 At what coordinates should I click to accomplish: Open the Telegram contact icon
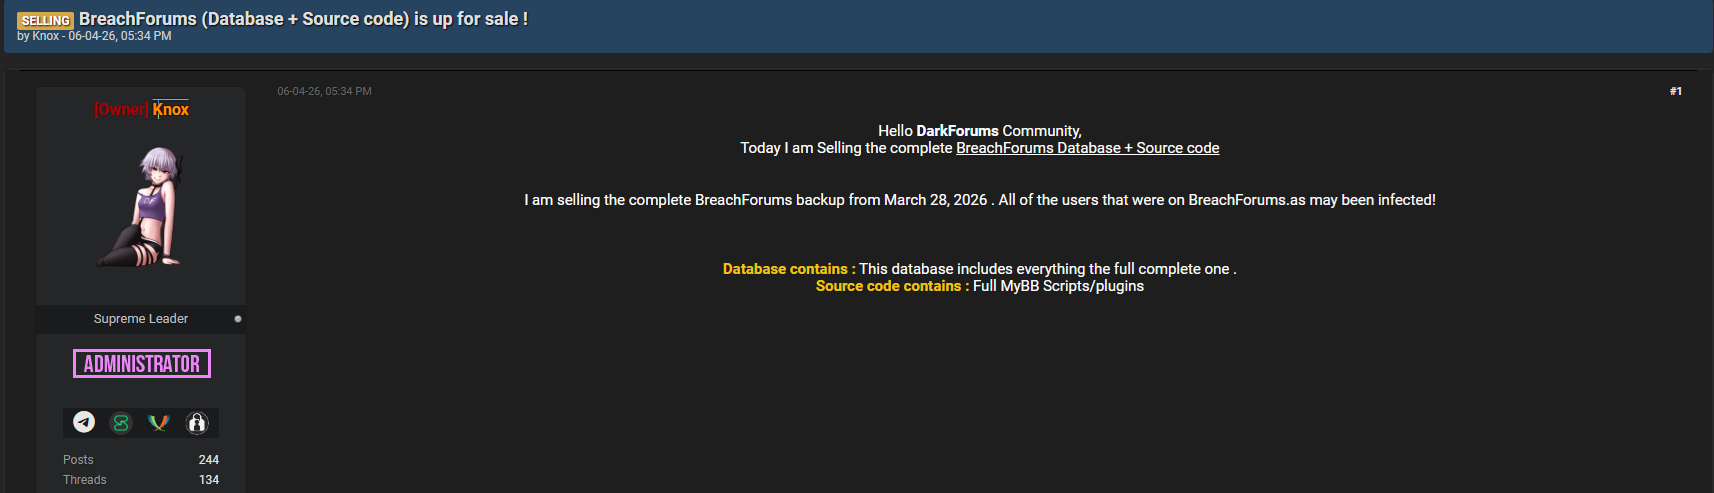pyautogui.click(x=84, y=423)
